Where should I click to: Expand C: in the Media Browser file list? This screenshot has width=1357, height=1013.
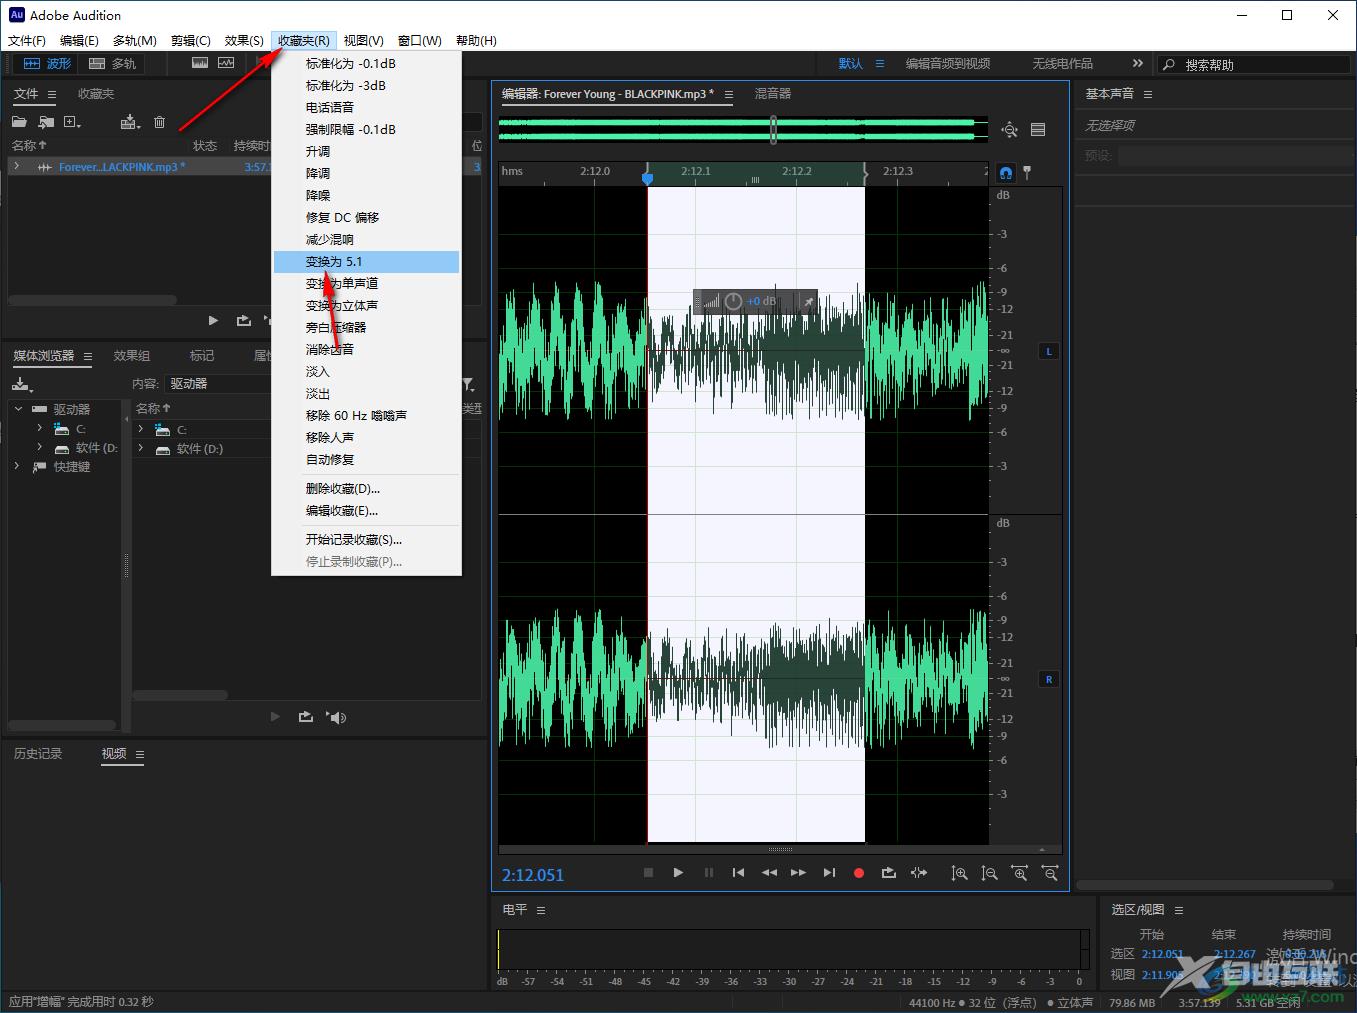(141, 429)
